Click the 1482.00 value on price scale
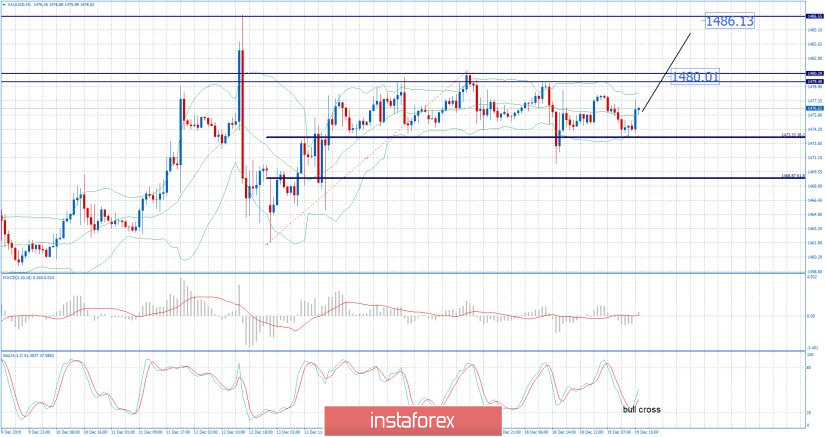This screenshot has height=437, width=825. click(814, 58)
